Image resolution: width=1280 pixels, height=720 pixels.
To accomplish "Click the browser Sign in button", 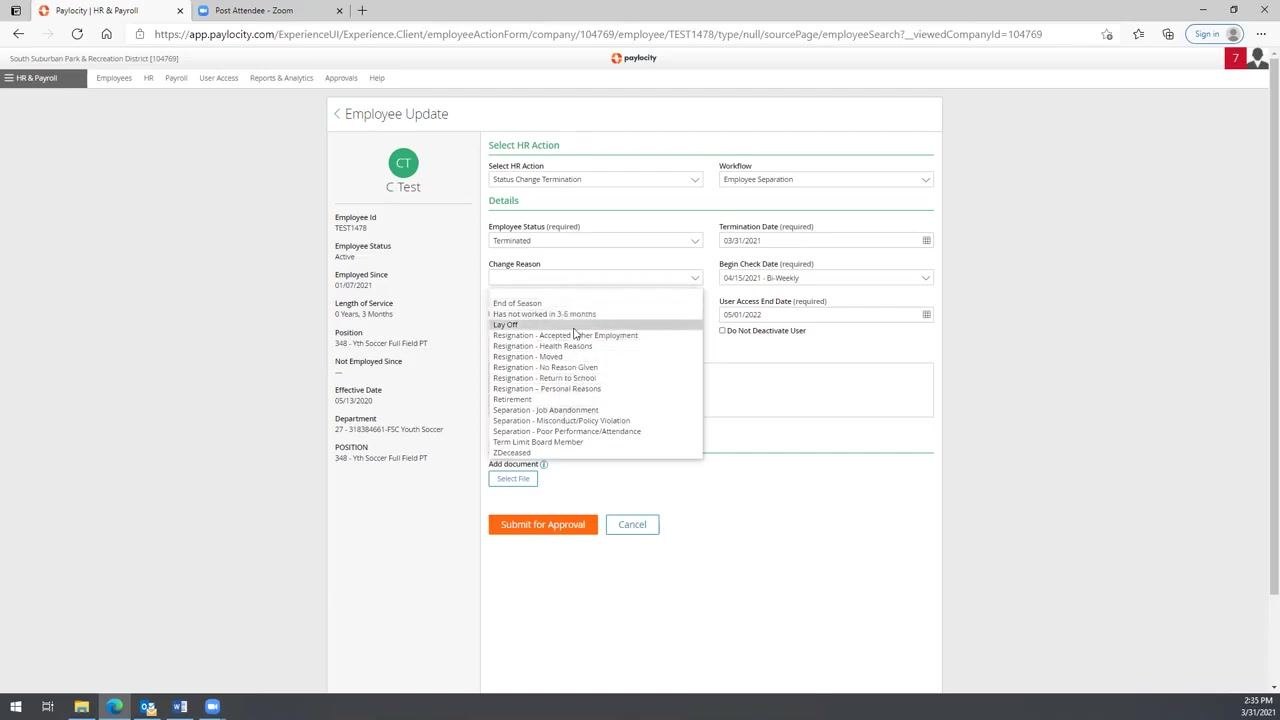I will [x=1214, y=34].
